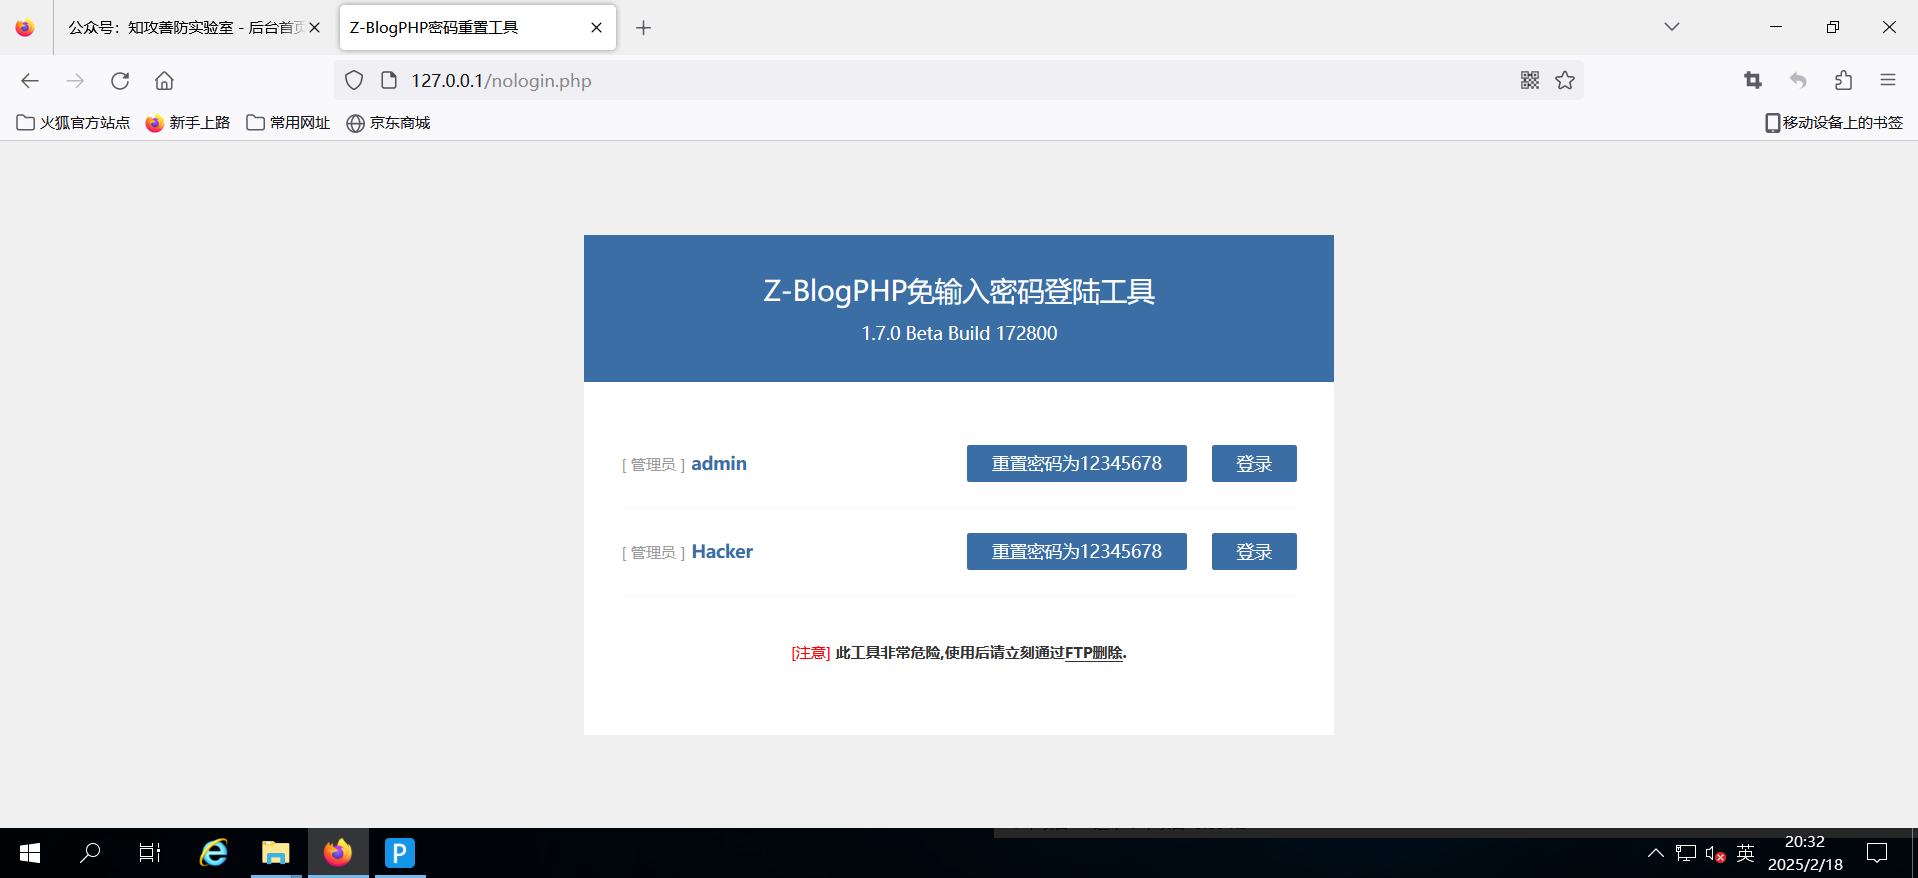This screenshot has height=878, width=1918.
Task: Open the extensions puzzle menu
Action: [x=1843, y=81]
